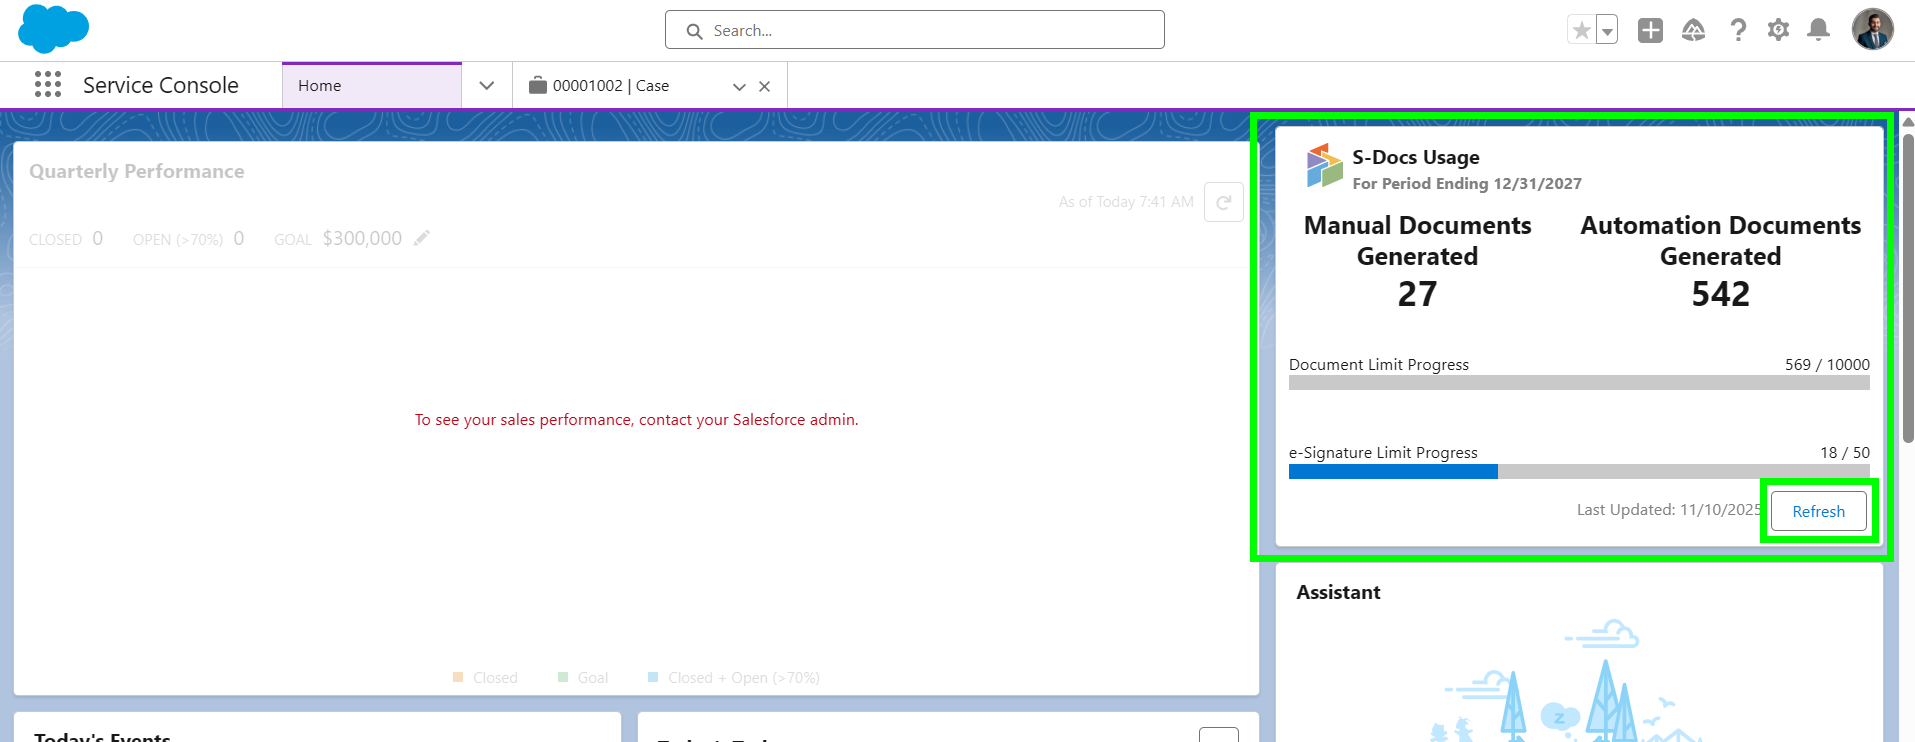1915x742 pixels.
Task: Open the user profile avatar
Action: (x=1872, y=30)
